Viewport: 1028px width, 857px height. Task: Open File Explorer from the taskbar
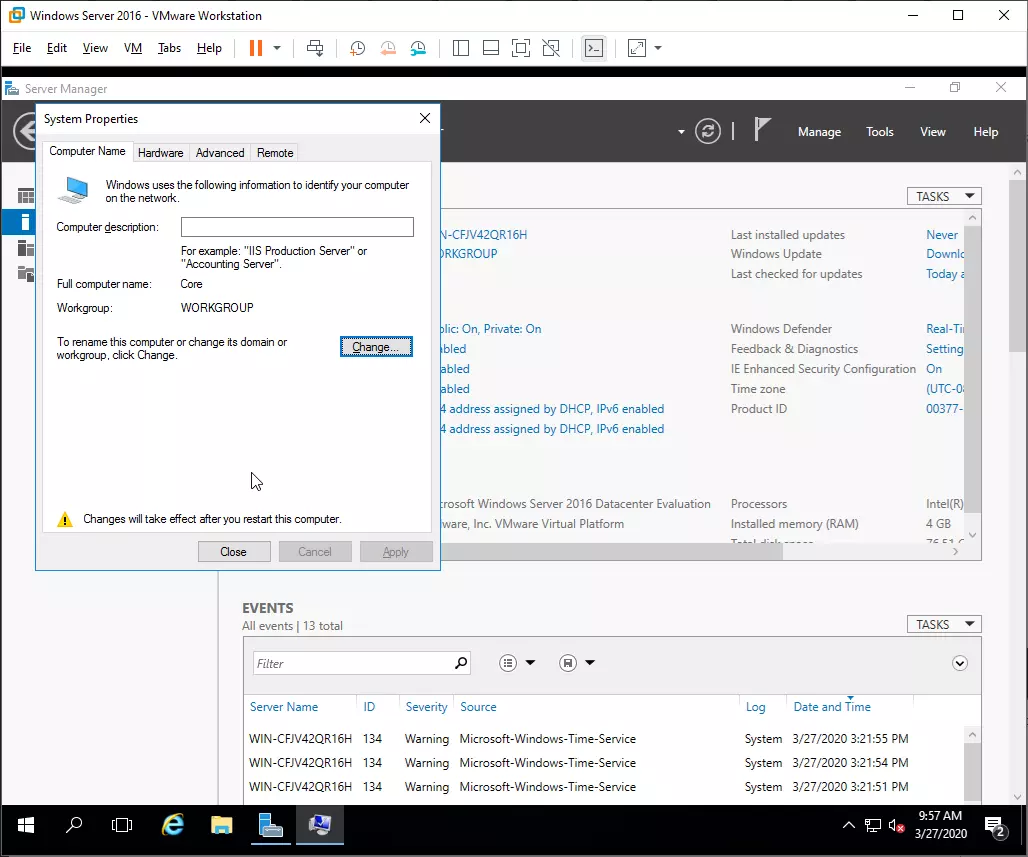click(222, 826)
